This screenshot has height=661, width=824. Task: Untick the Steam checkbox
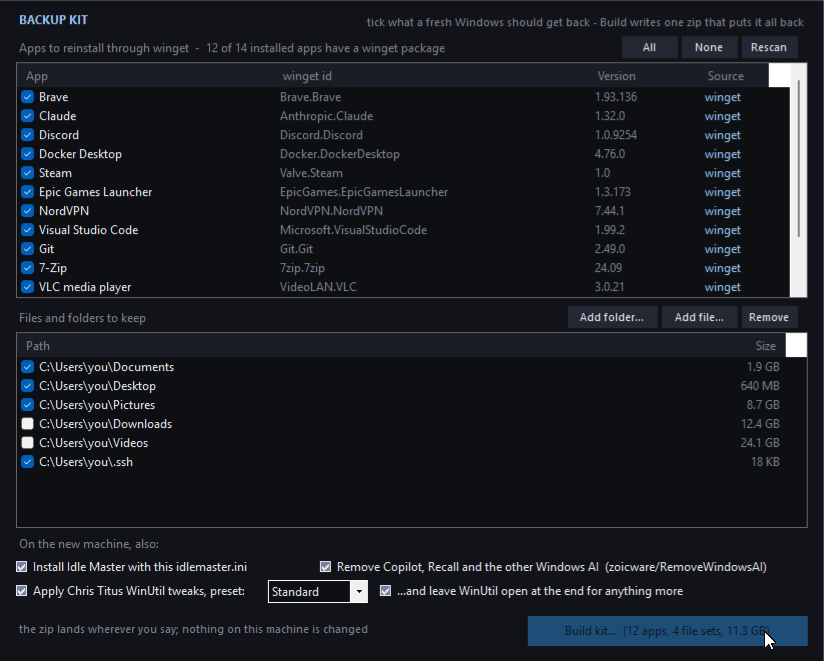click(27, 173)
